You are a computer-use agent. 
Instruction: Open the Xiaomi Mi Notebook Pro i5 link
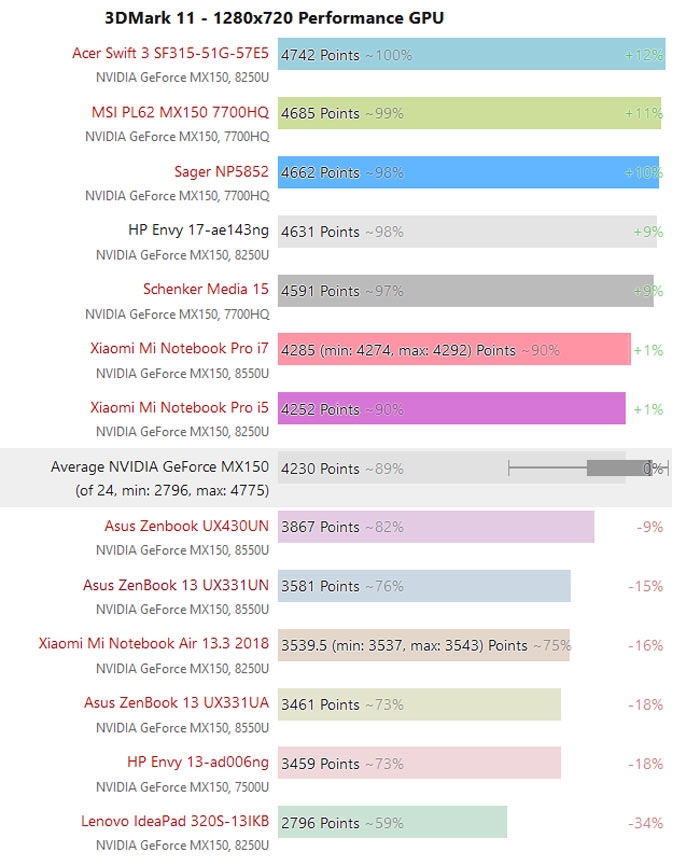click(179, 408)
